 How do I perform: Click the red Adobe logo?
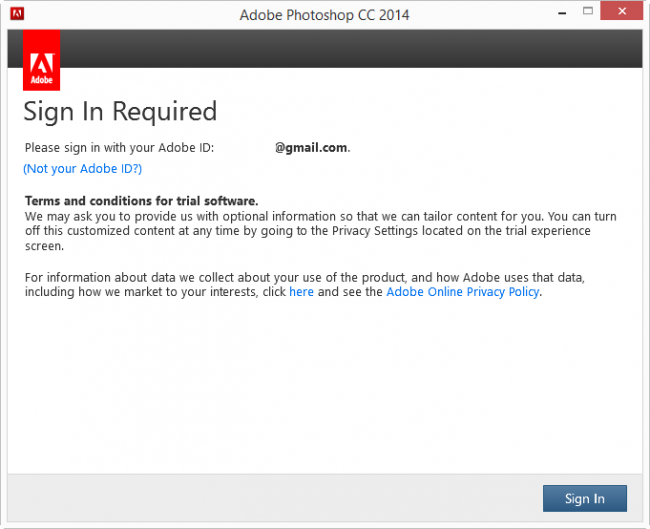(41, 60)
